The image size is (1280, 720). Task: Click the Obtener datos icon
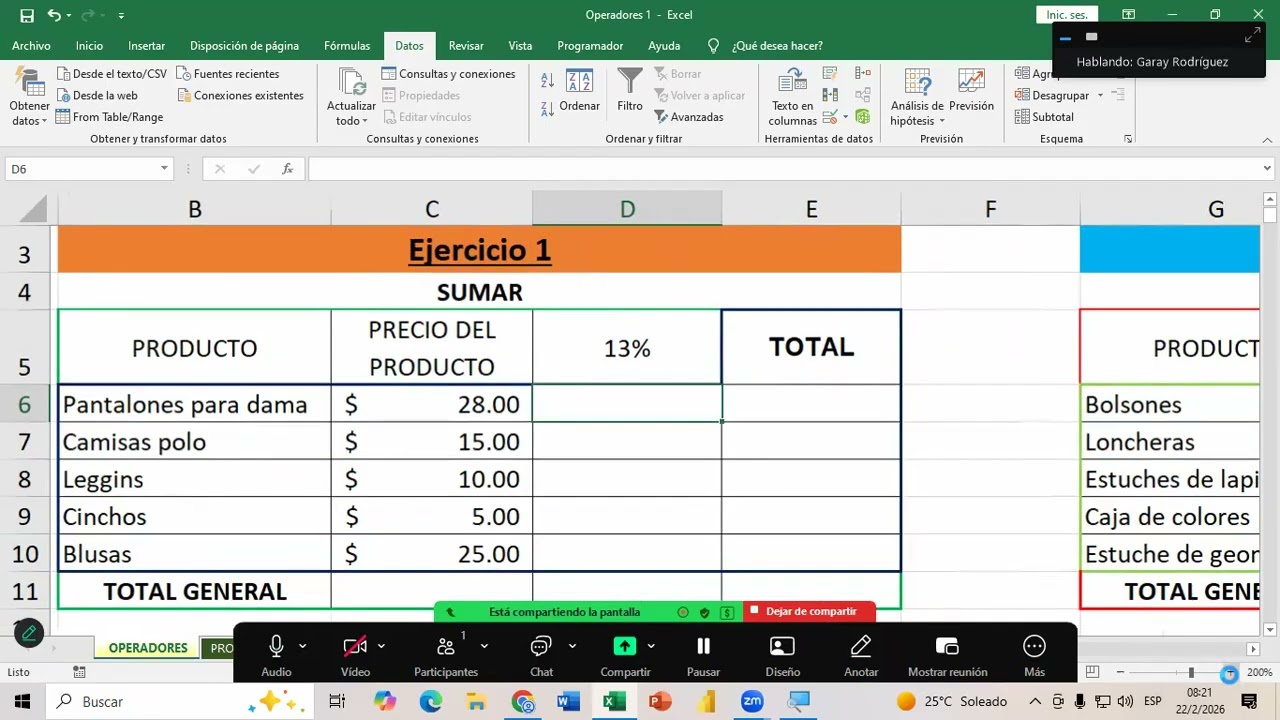(29, 82)
